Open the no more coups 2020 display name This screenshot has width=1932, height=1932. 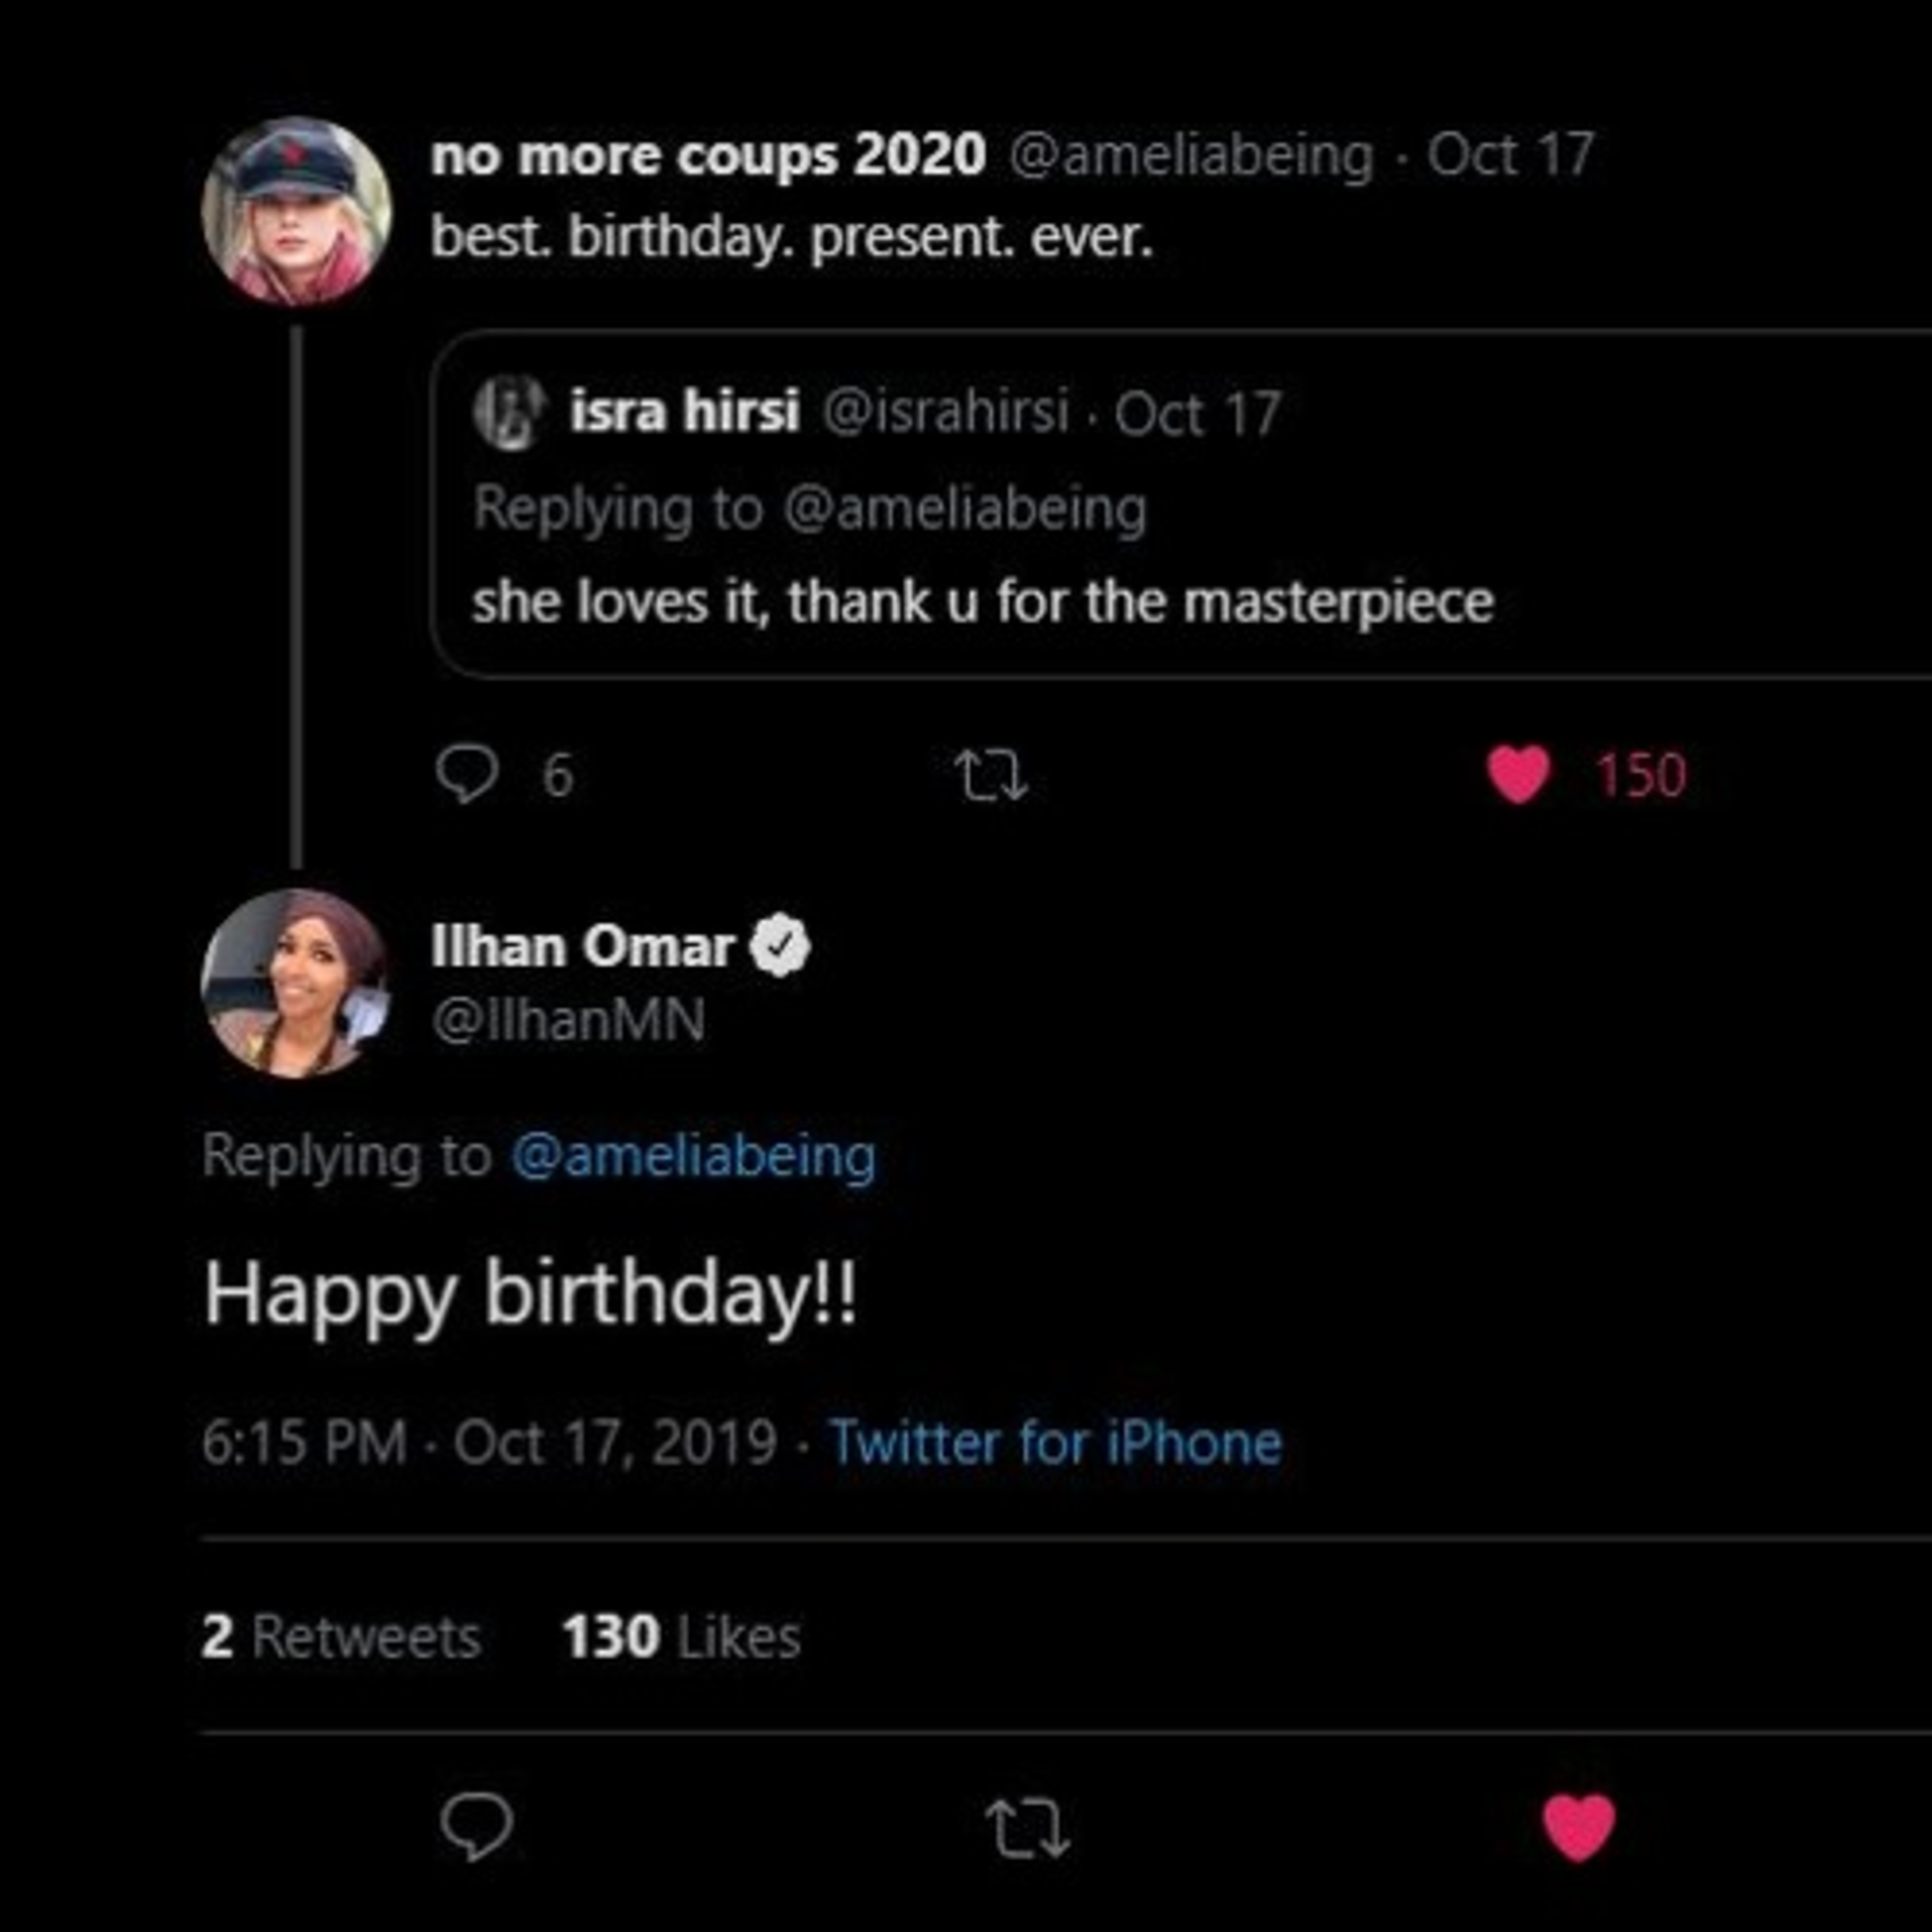click(708, 156)
